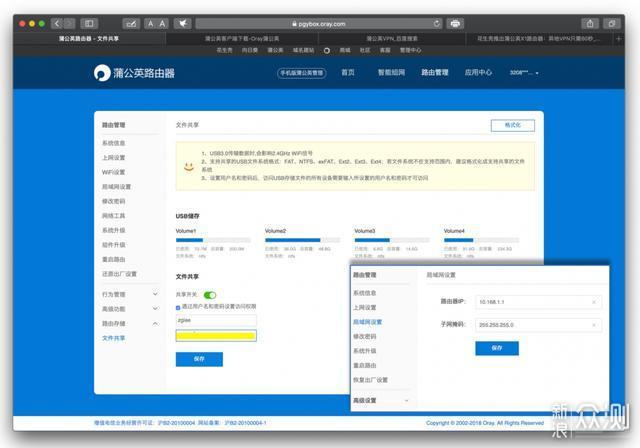Expand the 行为管理 sidebar section

(x=130, y=294)
